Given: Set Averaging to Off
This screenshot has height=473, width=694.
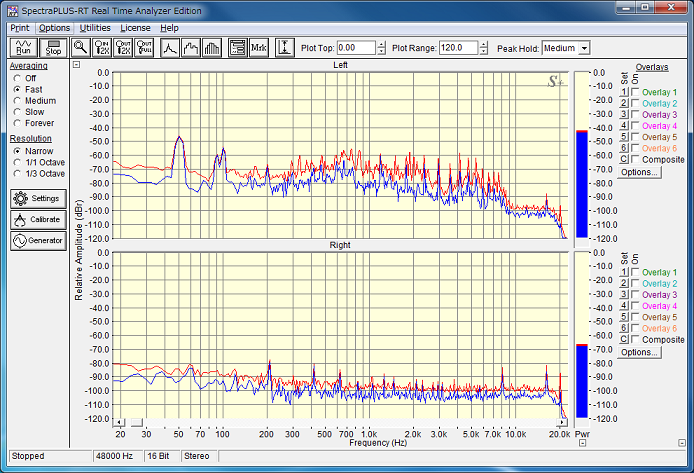Looking at the screenshot, I should [x=17, y=78].
